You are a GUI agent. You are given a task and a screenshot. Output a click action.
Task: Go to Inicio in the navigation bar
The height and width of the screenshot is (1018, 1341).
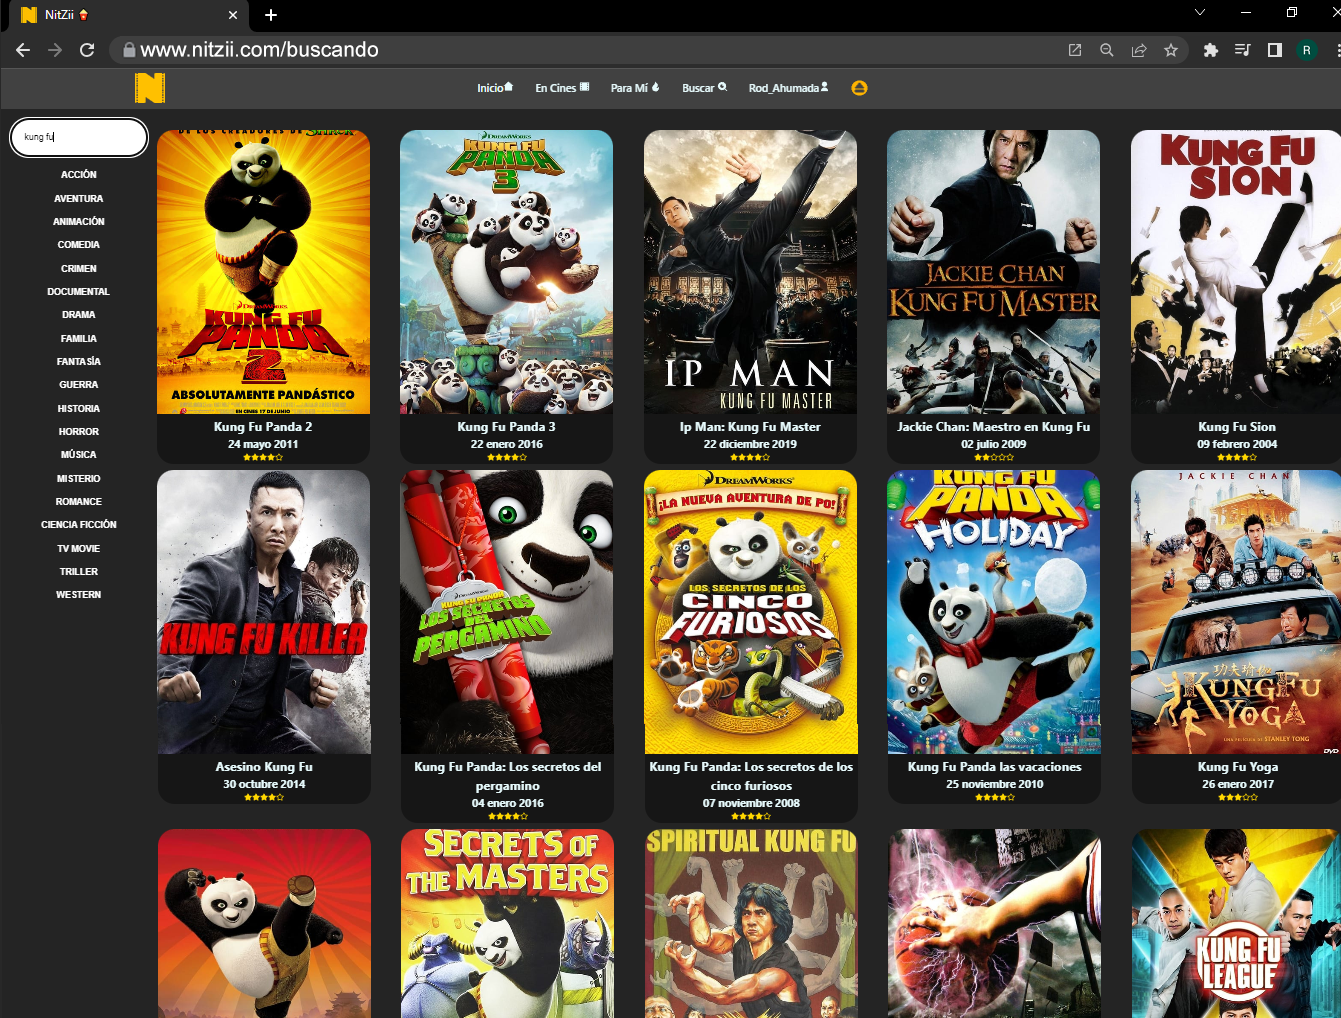pyautogui.click(x=494, y=88)
